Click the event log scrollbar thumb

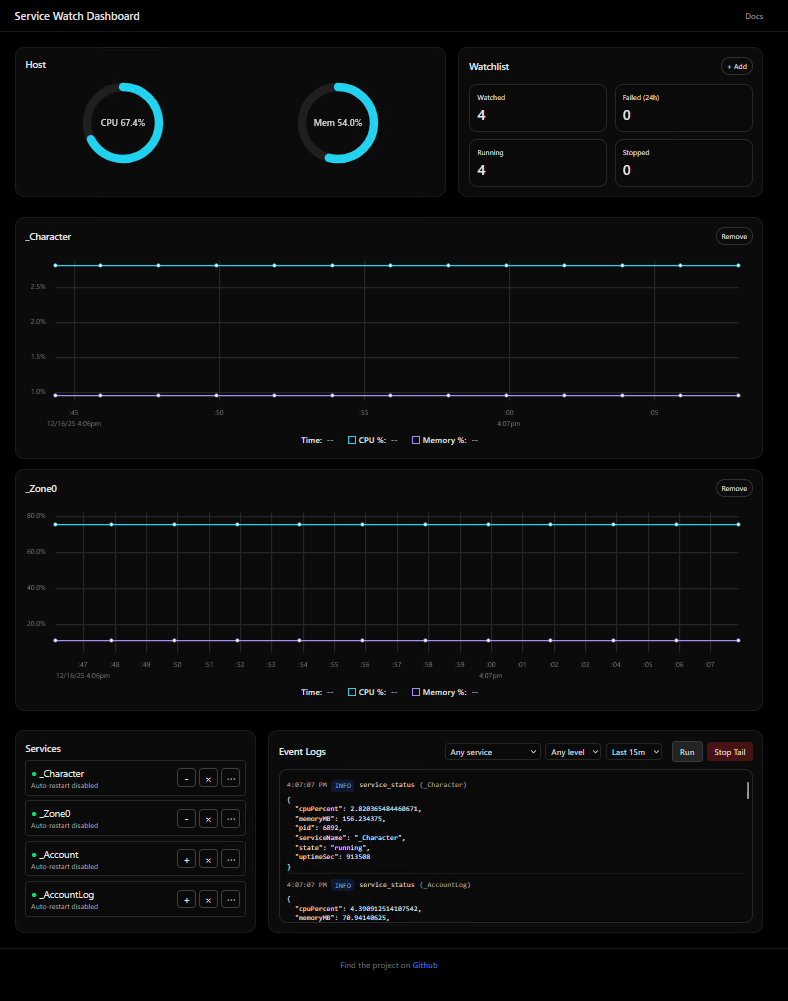tap(748, 790)
